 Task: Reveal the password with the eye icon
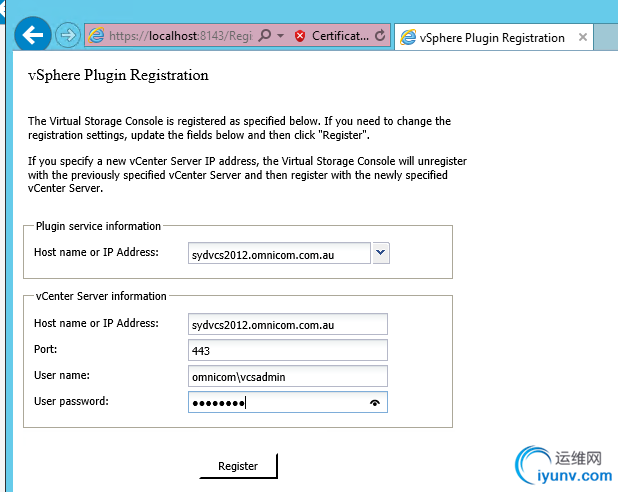(x=375, y=403)
